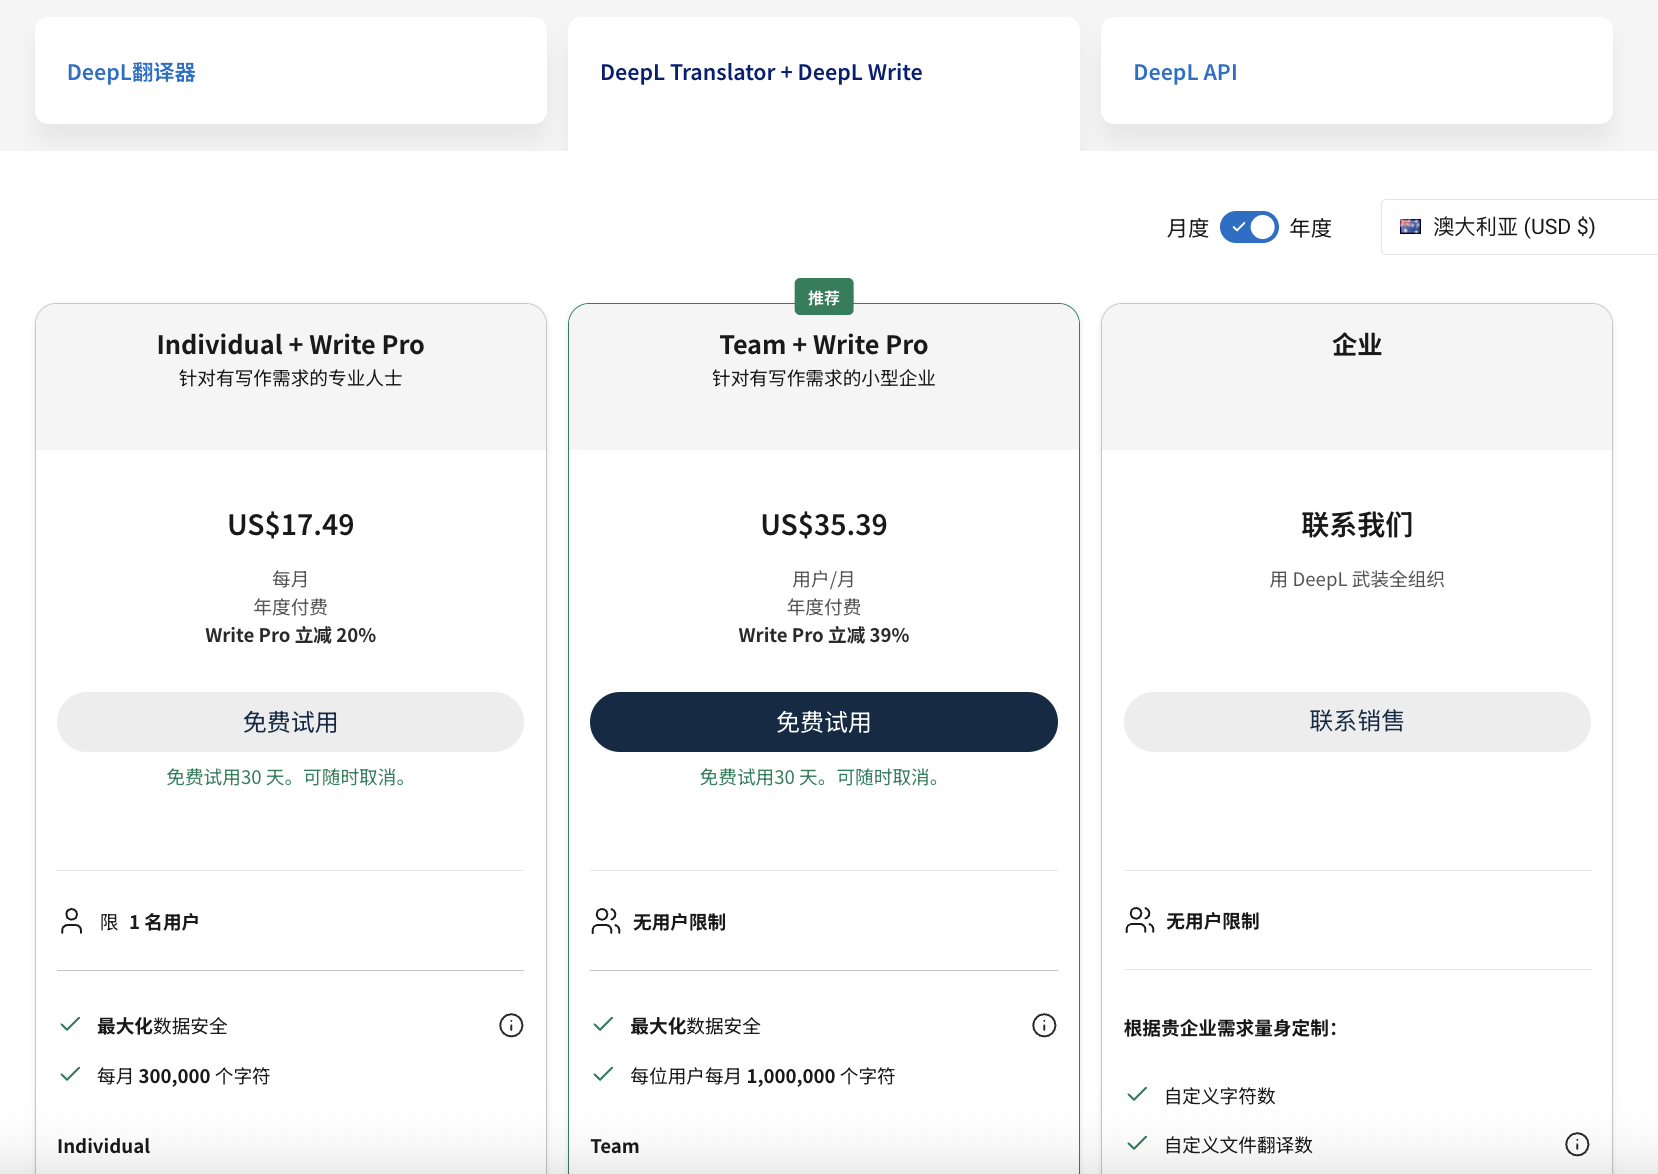
Task: Click the Australian flag icon
Action: (x=1410, y=227)
